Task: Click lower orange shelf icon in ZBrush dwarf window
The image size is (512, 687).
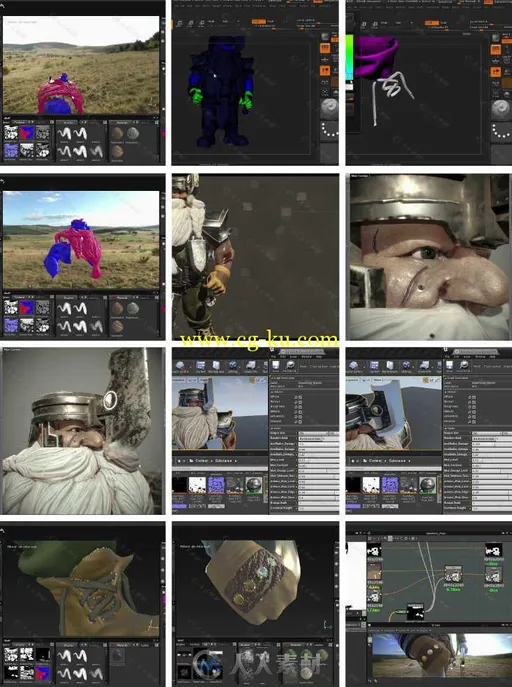Action: point(325,71)
